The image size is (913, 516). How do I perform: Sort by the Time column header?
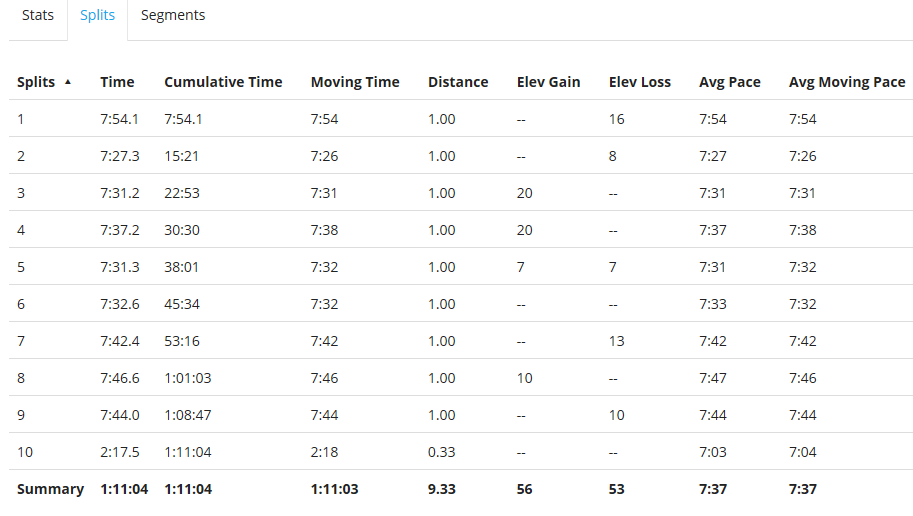pyautogui.click(x=117, y=82)
